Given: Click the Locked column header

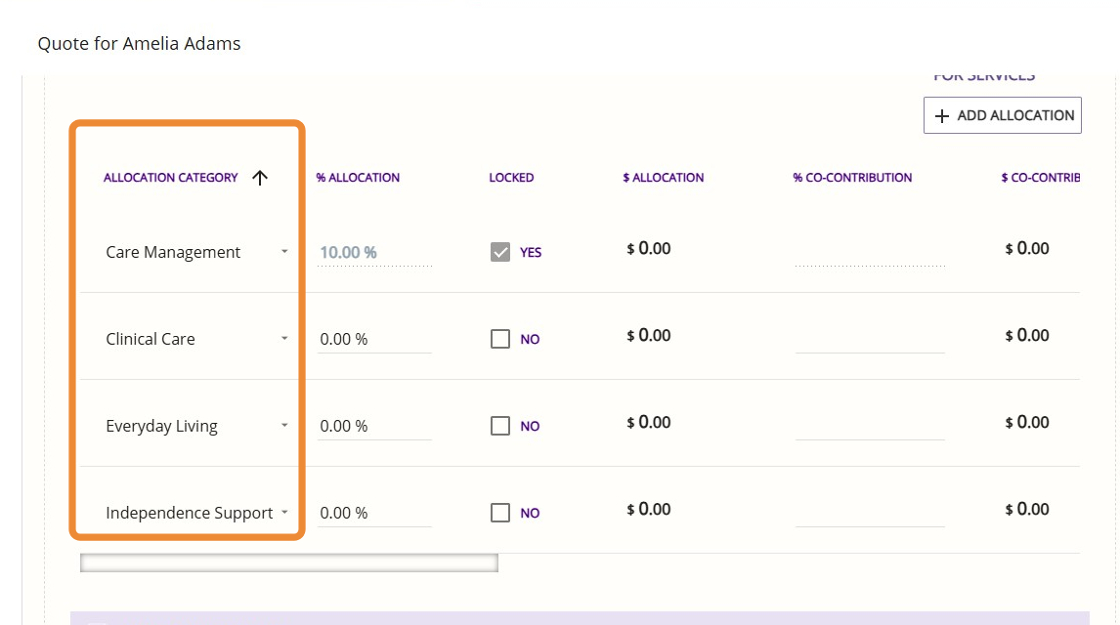Looking at the screenshot, I should coord(511,178).
